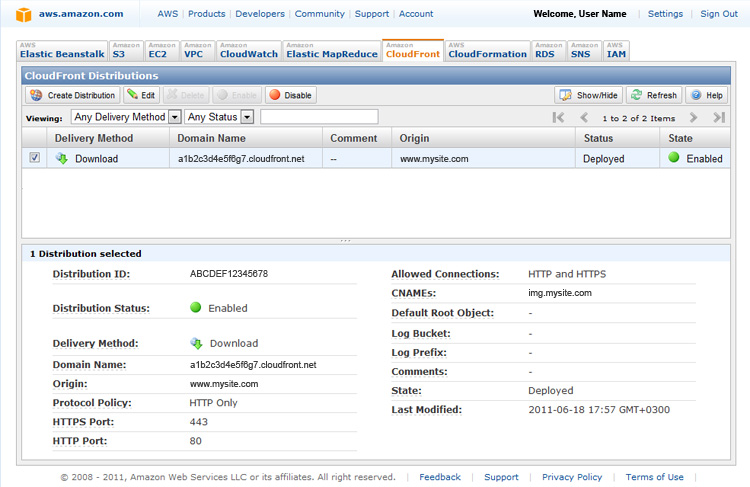Click the img.mysite.com CNAME value
Image resolution: width=750 pixels, height=487 pixels.
pyautogui.click(x=560, y=293)
